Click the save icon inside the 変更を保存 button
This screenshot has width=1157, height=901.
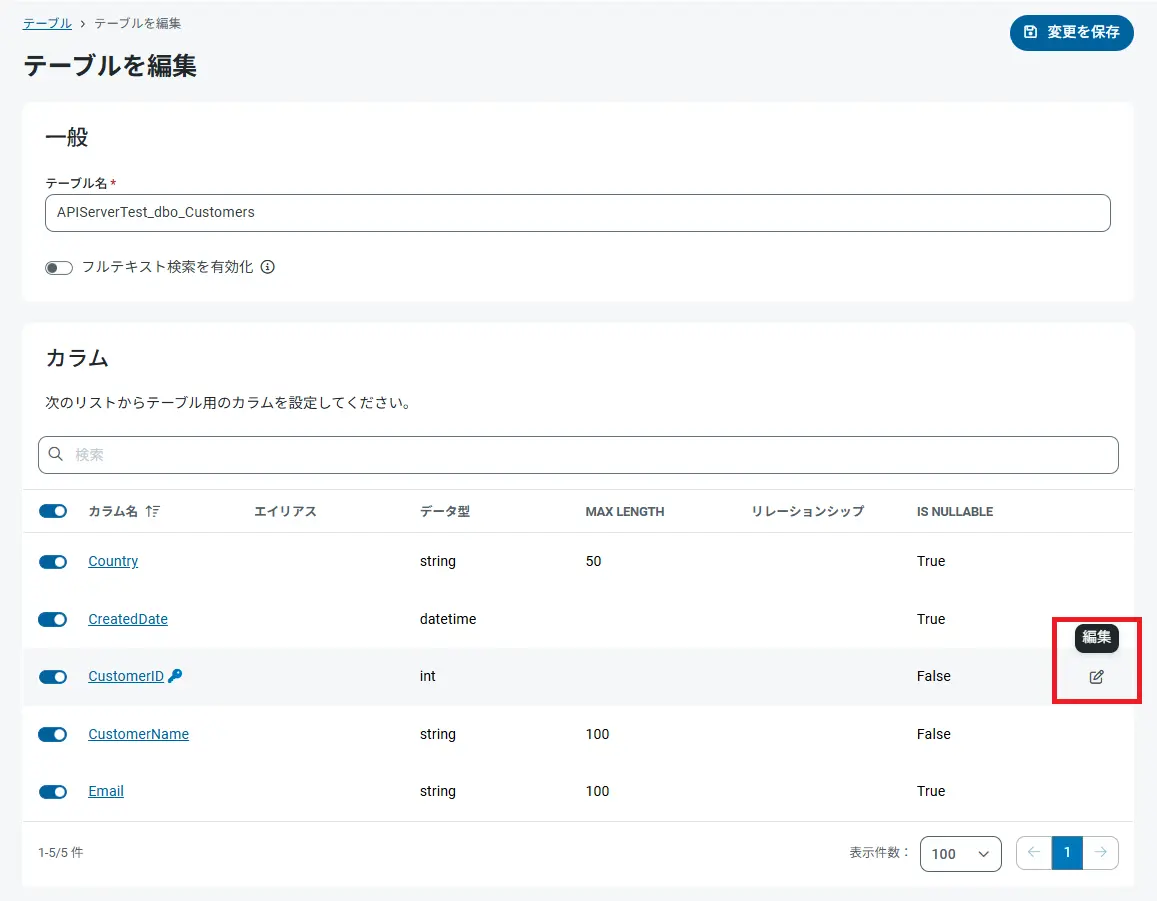click(x=1029, y=32)
